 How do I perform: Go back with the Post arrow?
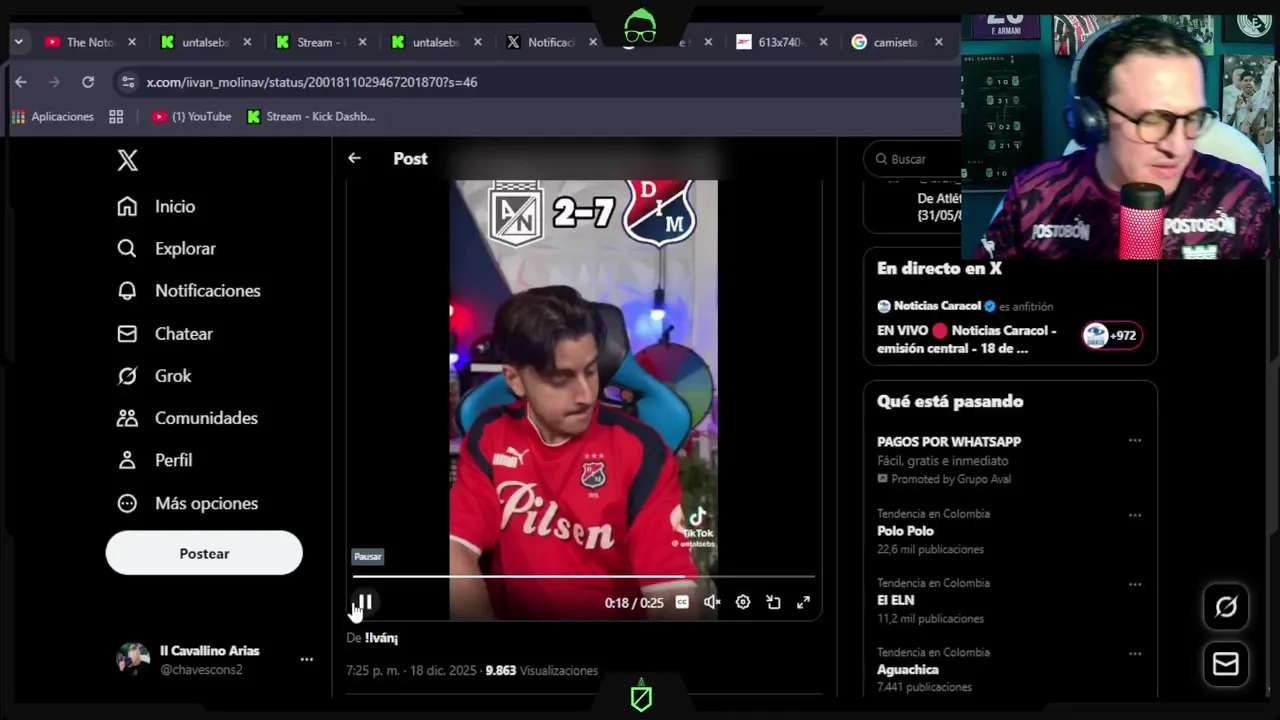(x=354, y=158)
